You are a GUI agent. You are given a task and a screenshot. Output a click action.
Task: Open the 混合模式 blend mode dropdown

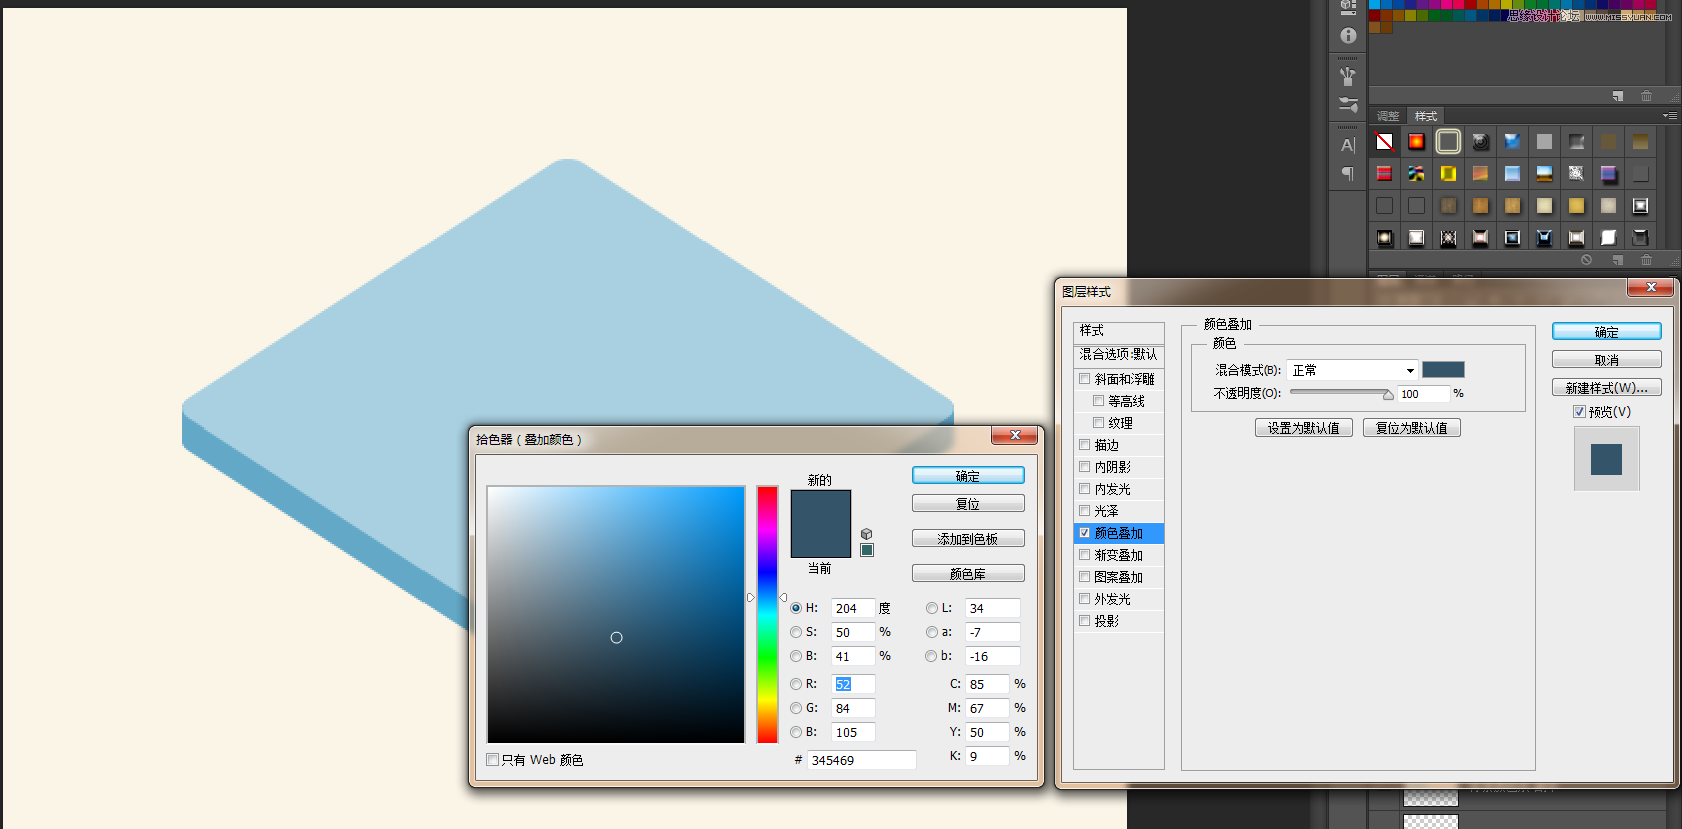1352,370
